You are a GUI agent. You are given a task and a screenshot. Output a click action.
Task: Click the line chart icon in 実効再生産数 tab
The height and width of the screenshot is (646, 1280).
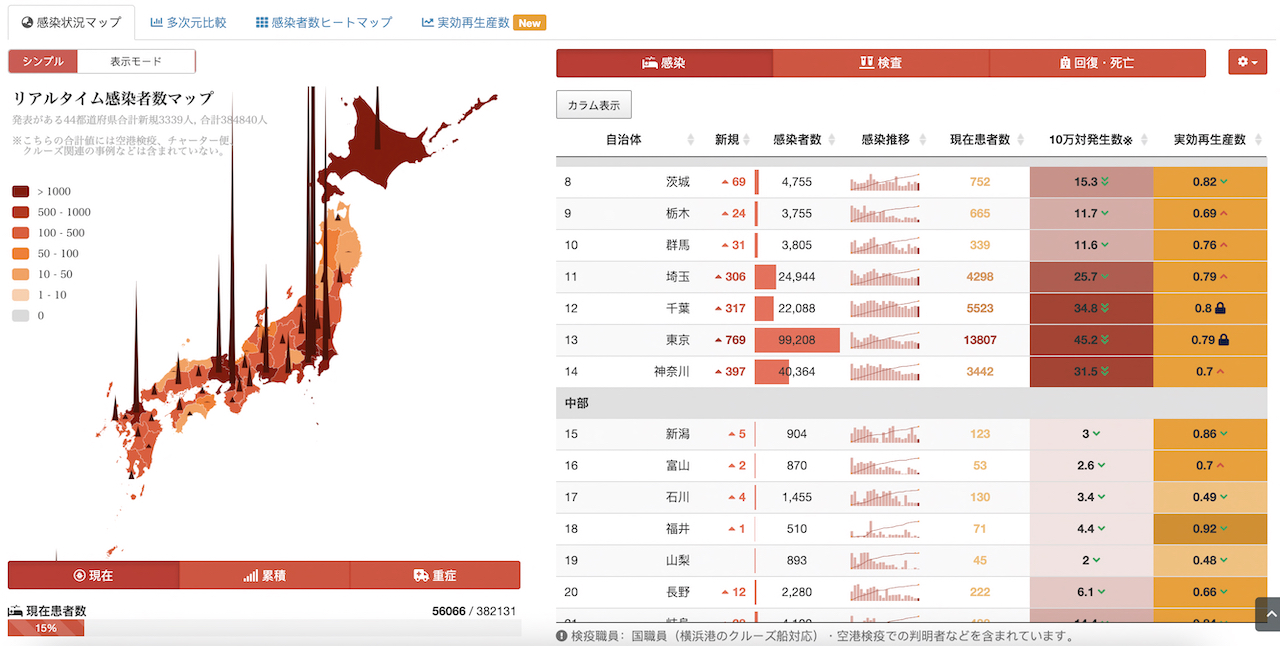(427, 22)
